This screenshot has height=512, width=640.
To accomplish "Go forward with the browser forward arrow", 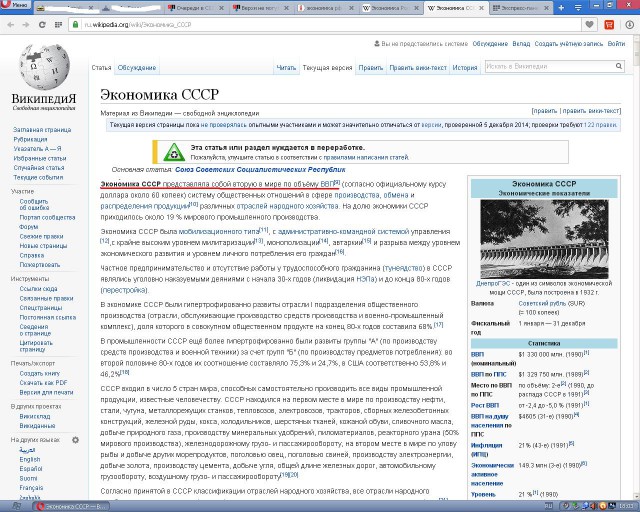I will click(25, 25).
